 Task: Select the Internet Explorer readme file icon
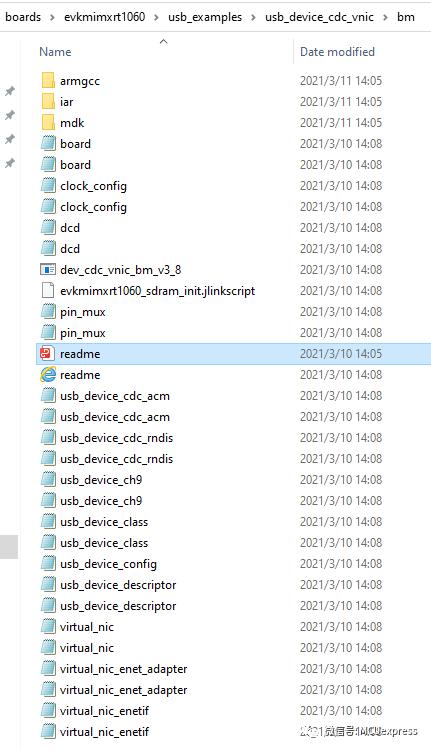(47, 375)
